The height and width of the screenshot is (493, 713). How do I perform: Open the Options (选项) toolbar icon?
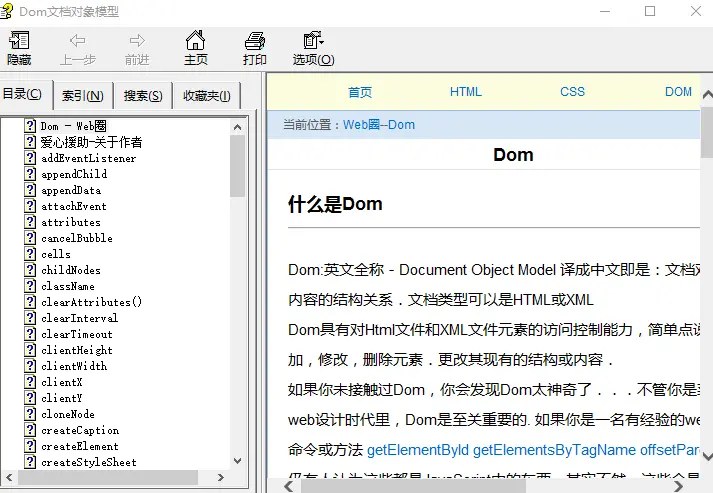(313, 41)
